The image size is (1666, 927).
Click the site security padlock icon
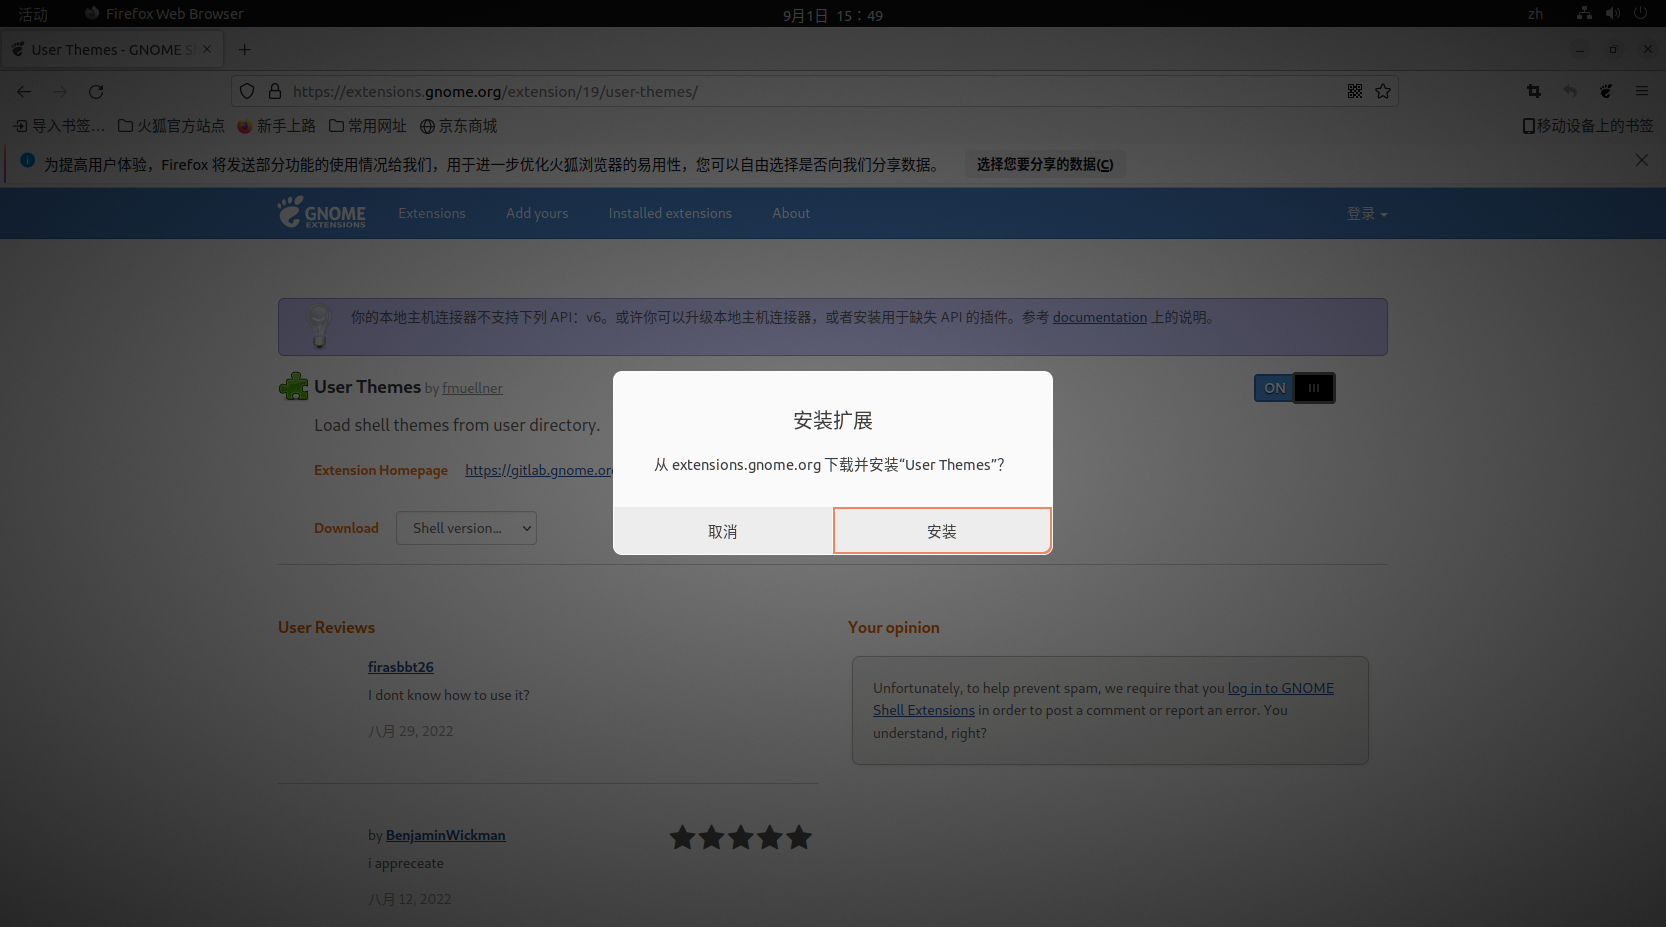275,91
